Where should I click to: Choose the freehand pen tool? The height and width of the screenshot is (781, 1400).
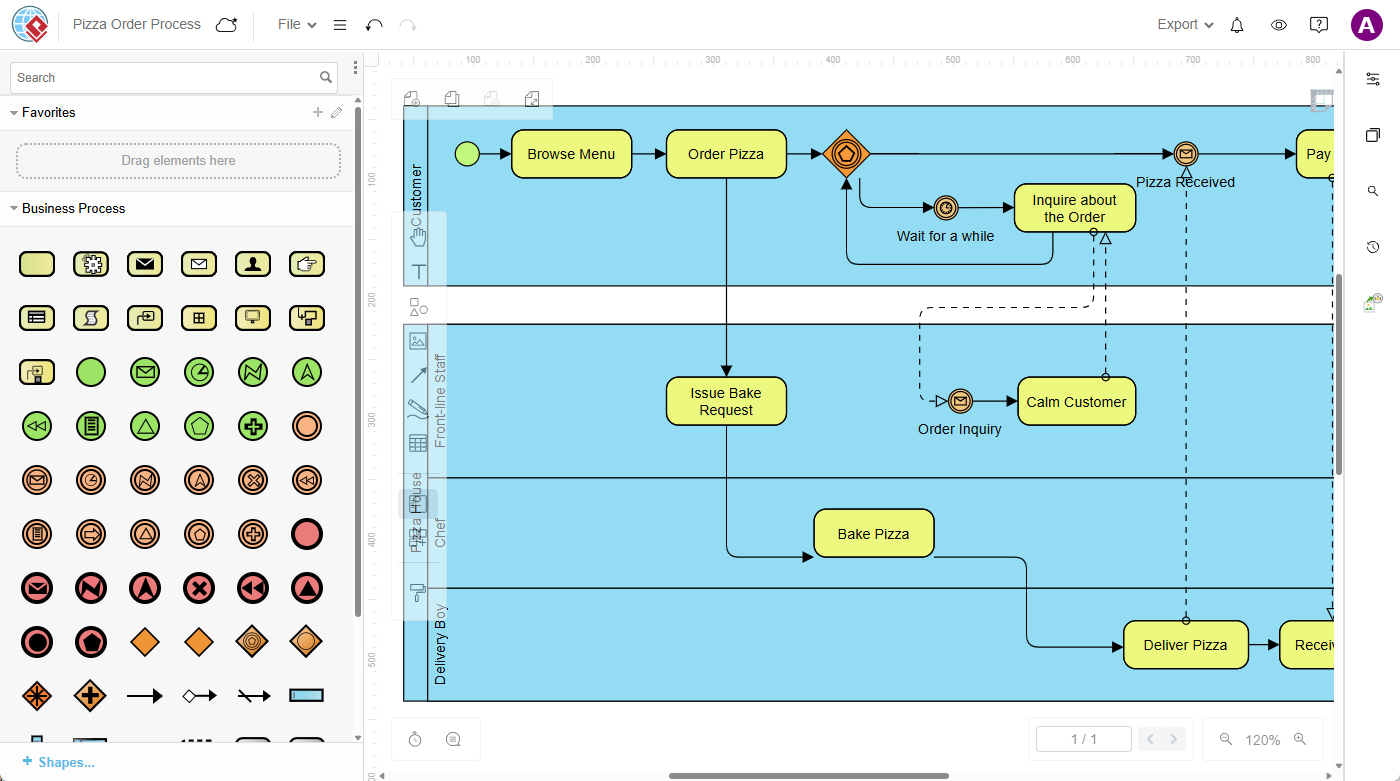(418, 409)
